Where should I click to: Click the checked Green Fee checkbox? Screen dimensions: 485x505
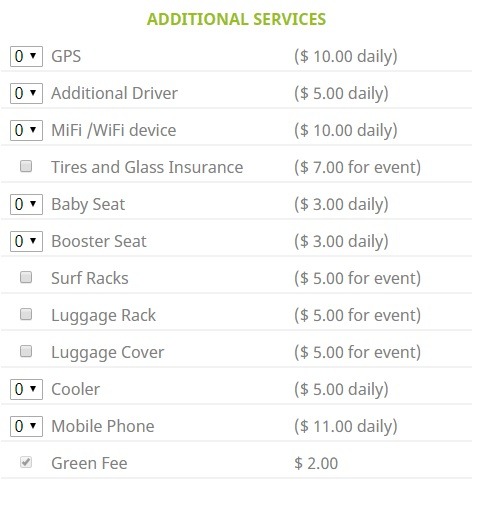pyautogui.click(x=26, y=462)
